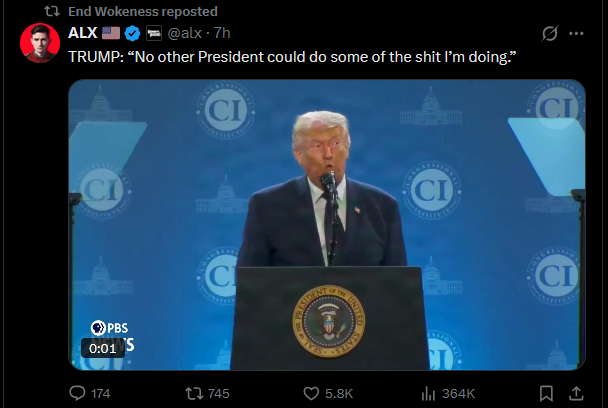Open the Grok explain icon
The height and width of the screenshot is (408, 608).
point(550,33)
